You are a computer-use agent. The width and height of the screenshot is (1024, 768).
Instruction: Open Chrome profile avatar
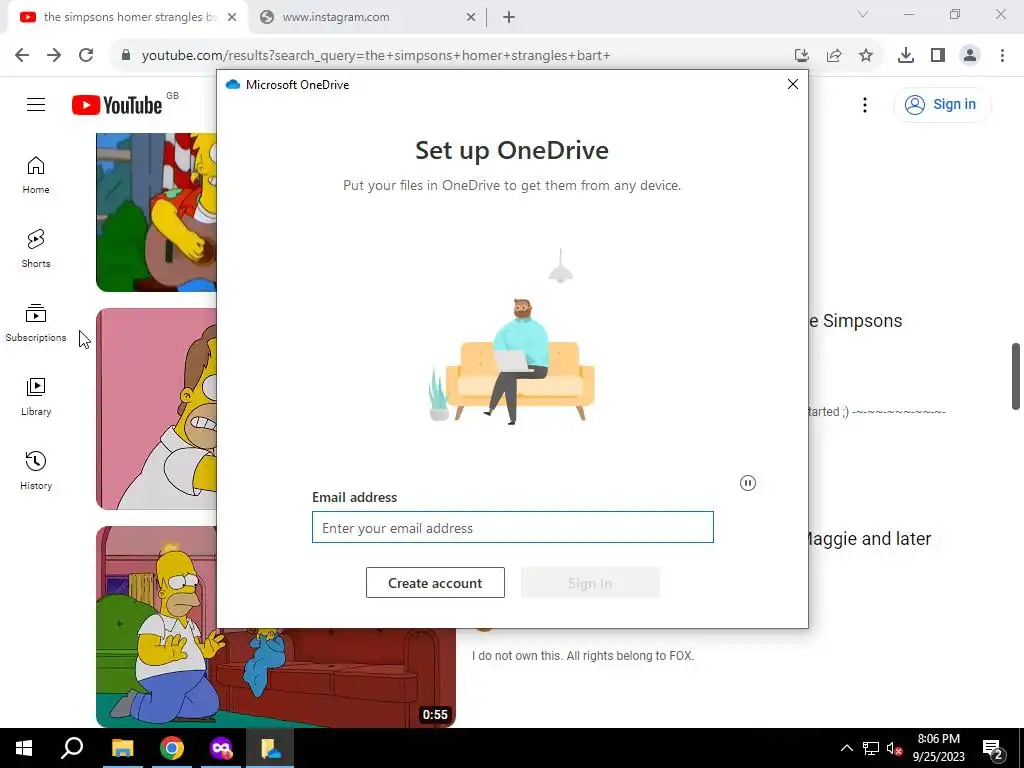point(970,56)
